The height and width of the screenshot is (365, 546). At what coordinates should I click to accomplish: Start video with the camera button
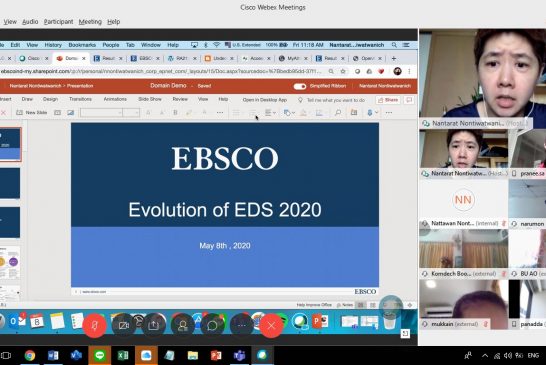pyautogui.click(x=124, y=325)
